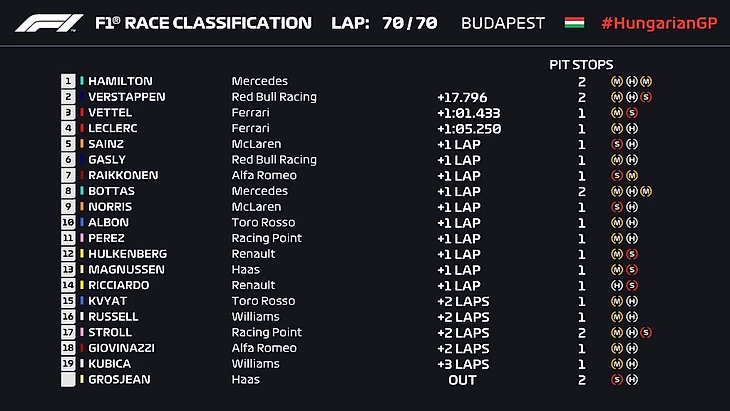
Task: Select the BOTTAS row driver name
Action: point(110,191)
